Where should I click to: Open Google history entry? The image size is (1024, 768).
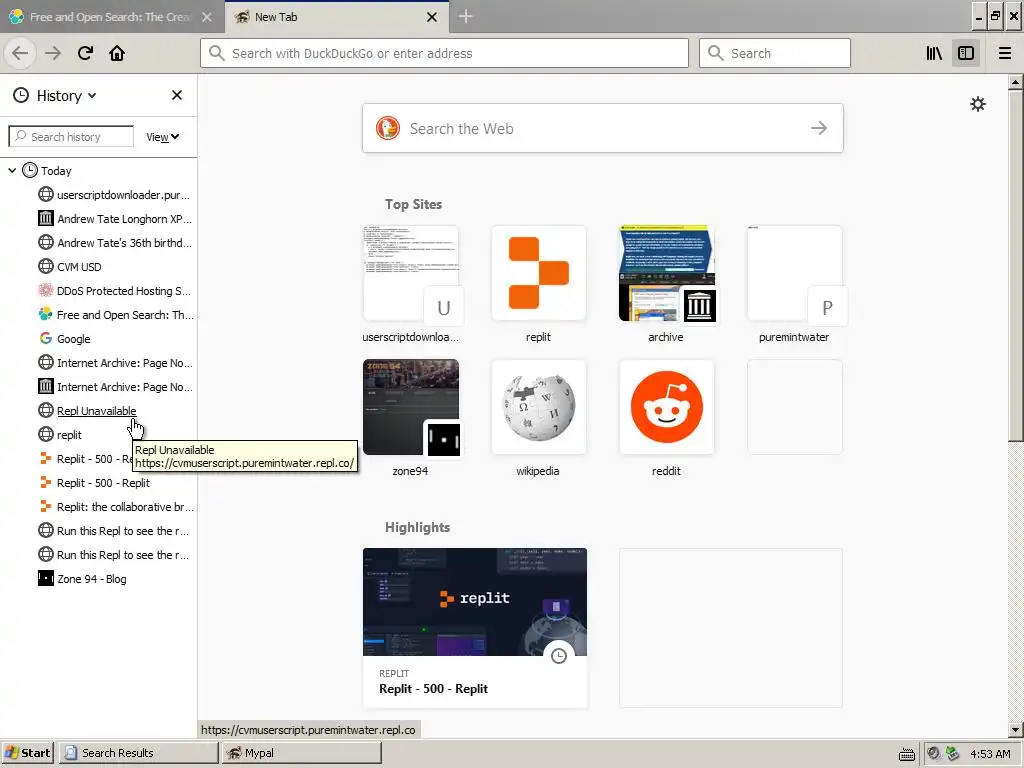pos(65,339)
